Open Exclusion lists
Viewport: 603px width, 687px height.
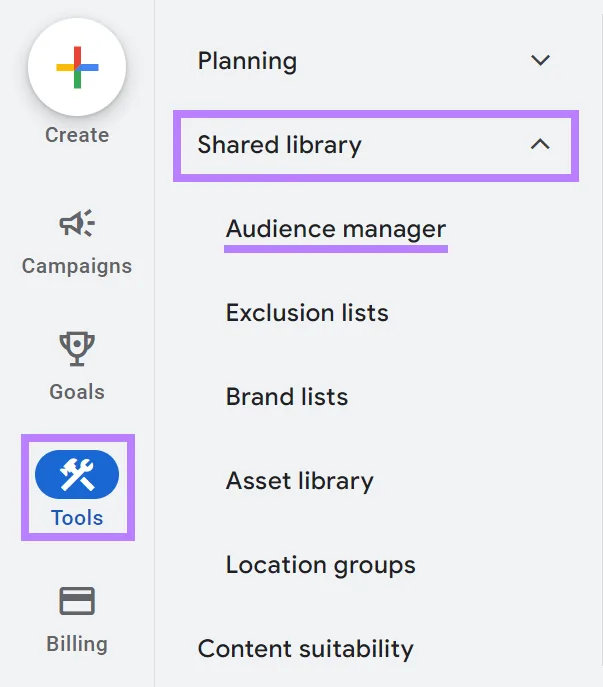tap(307, 312)
